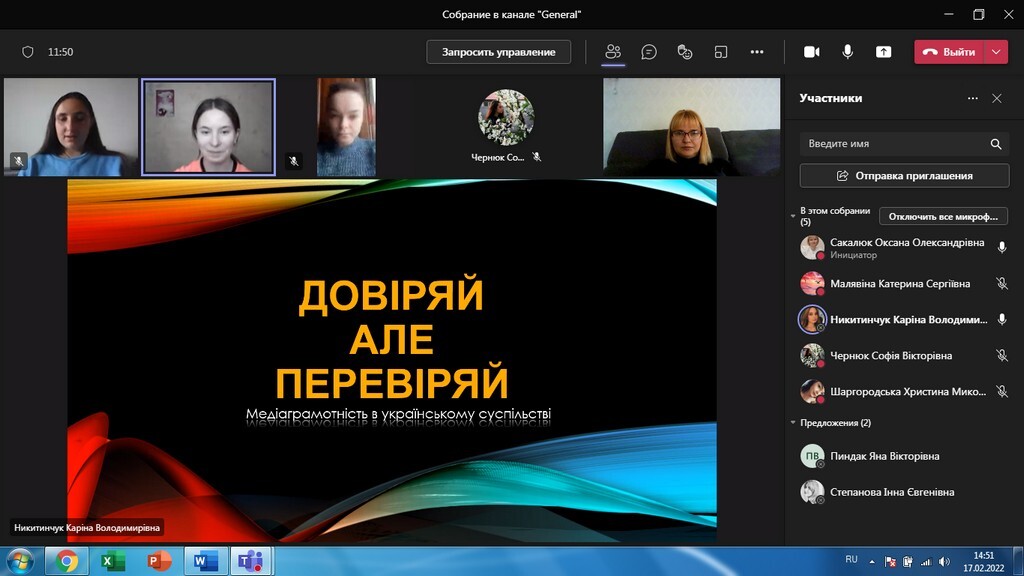The height and width of the screenshot is (576, 1024).
Task: Collapse the Предложения section
Action: click(x=793, y=423)
